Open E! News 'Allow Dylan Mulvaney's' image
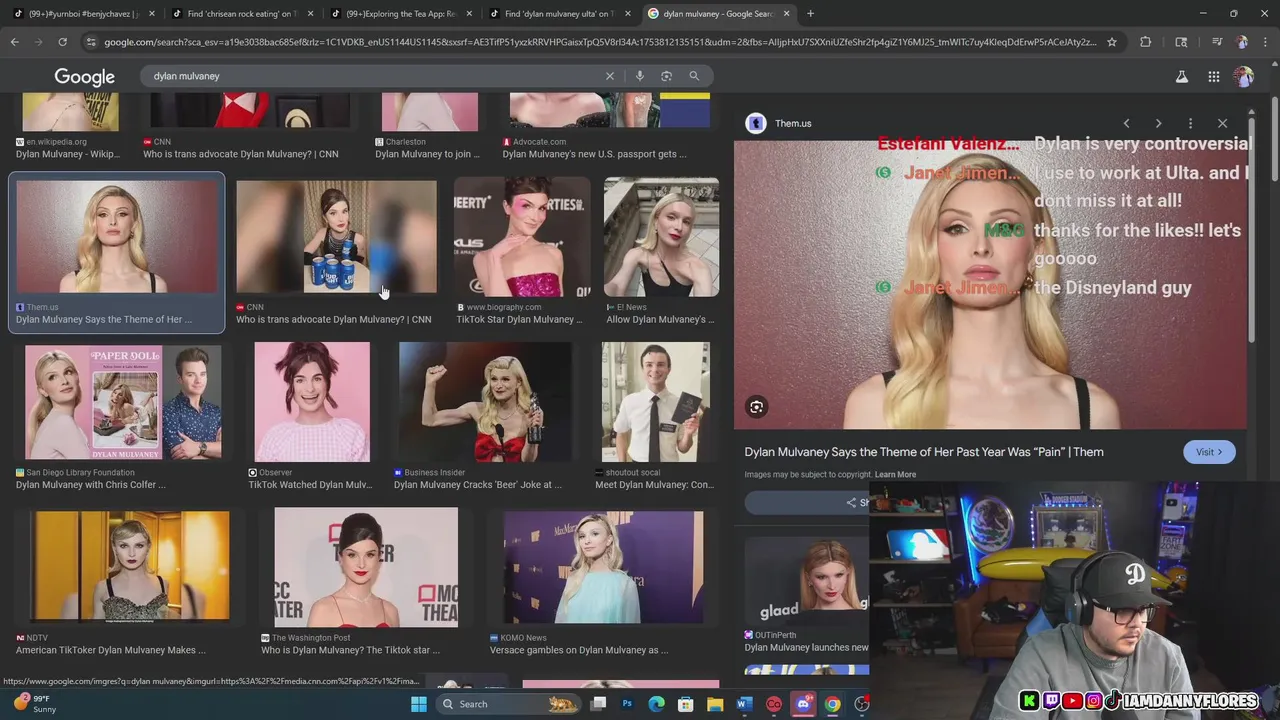The image size is (1280, 720). [661, 237]
